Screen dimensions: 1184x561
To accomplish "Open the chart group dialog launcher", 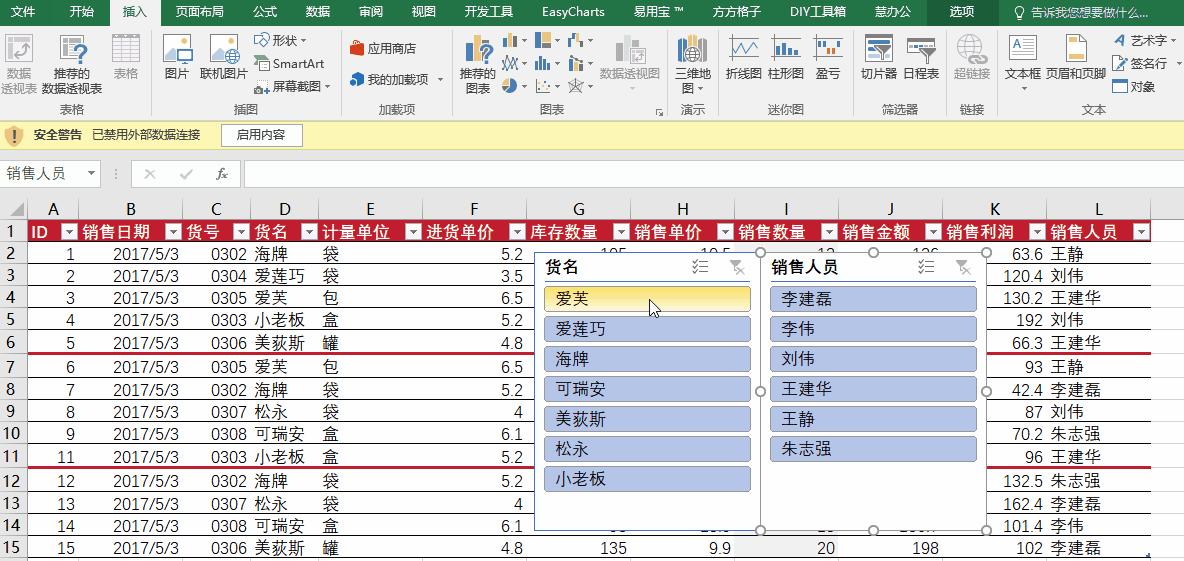I will pos(659,113).
